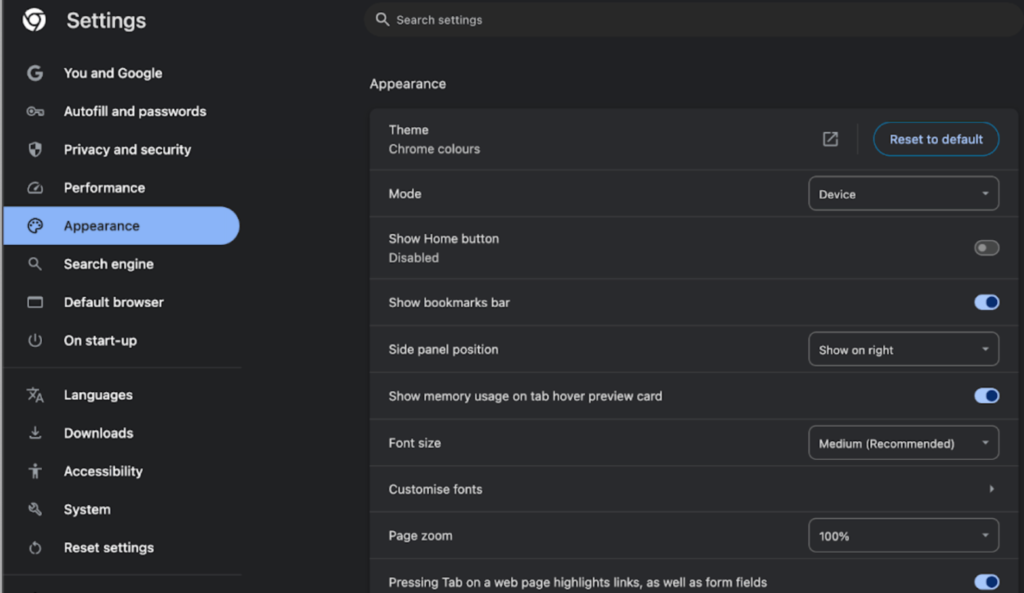Click the magnifier icon beside Search engine
This screenshot has height=593, width=1024.
[35, 264]
